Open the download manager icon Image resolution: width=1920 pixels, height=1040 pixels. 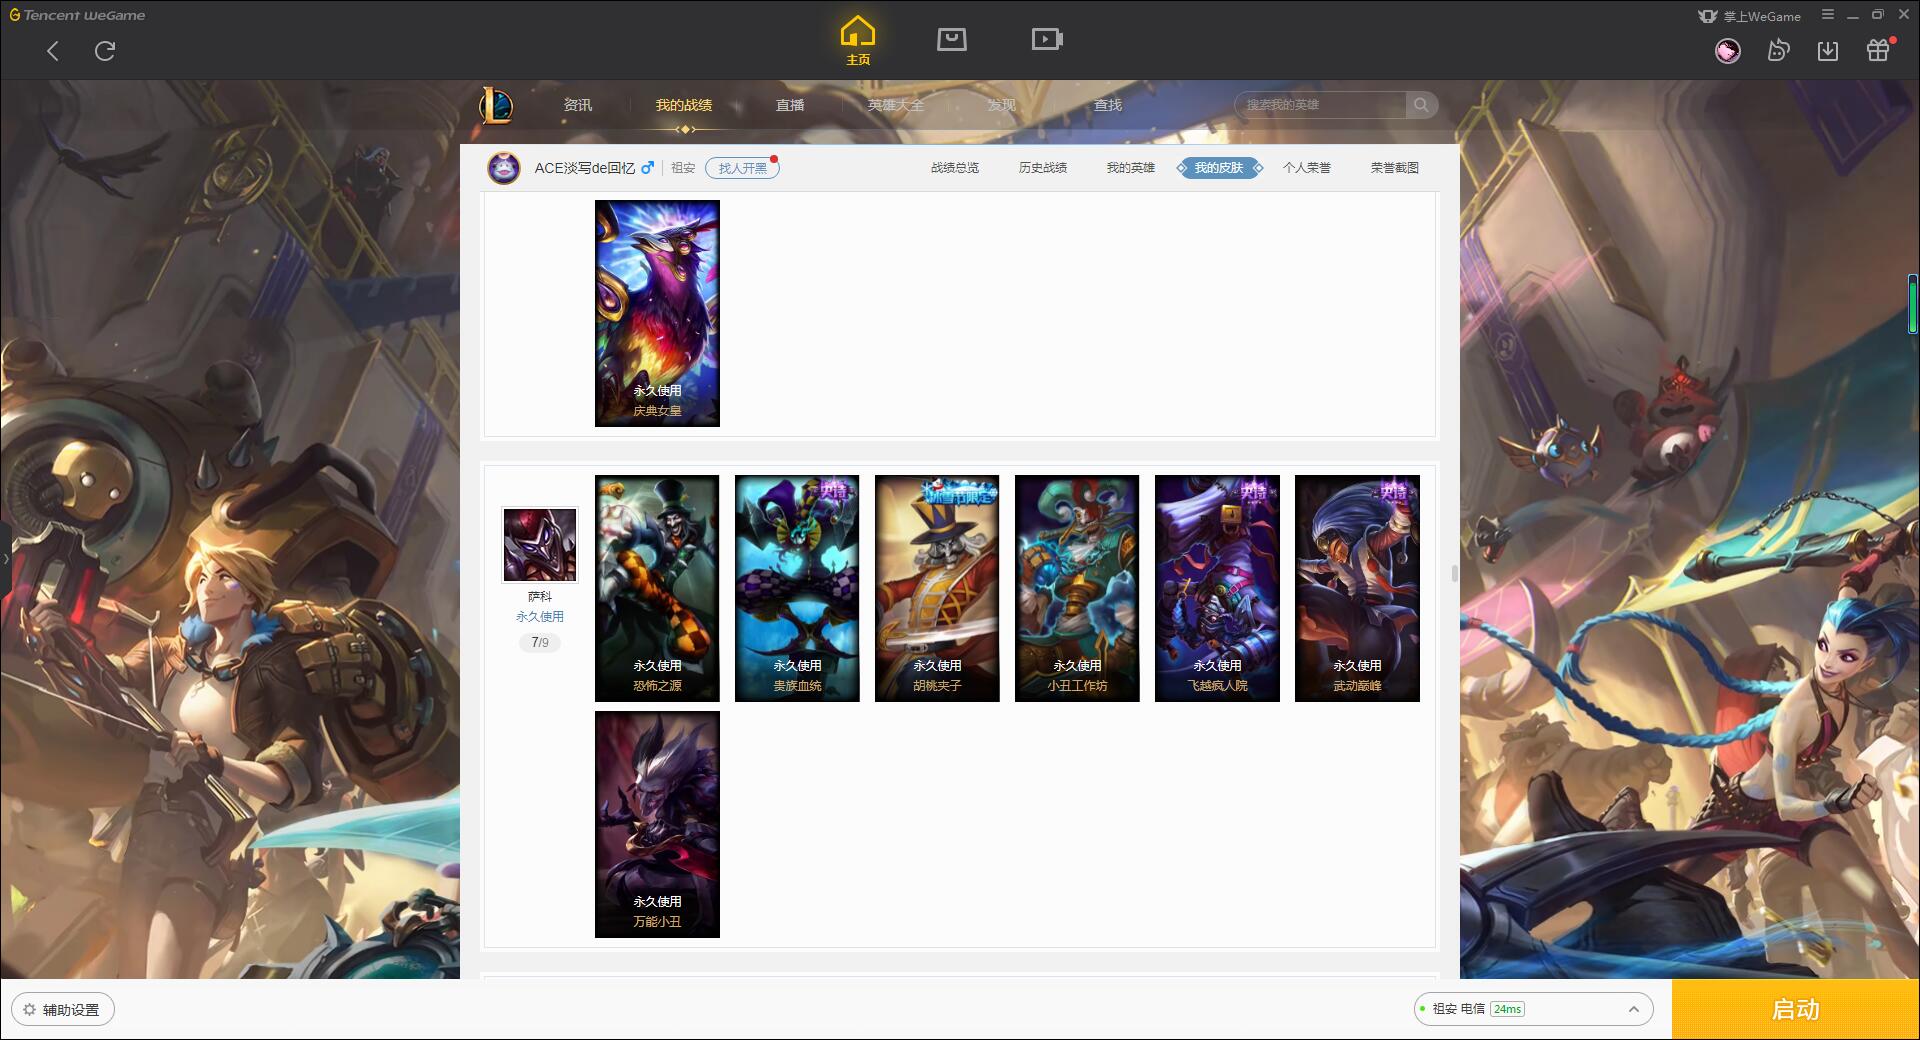pyautogui.click(x=1828, y=51)
